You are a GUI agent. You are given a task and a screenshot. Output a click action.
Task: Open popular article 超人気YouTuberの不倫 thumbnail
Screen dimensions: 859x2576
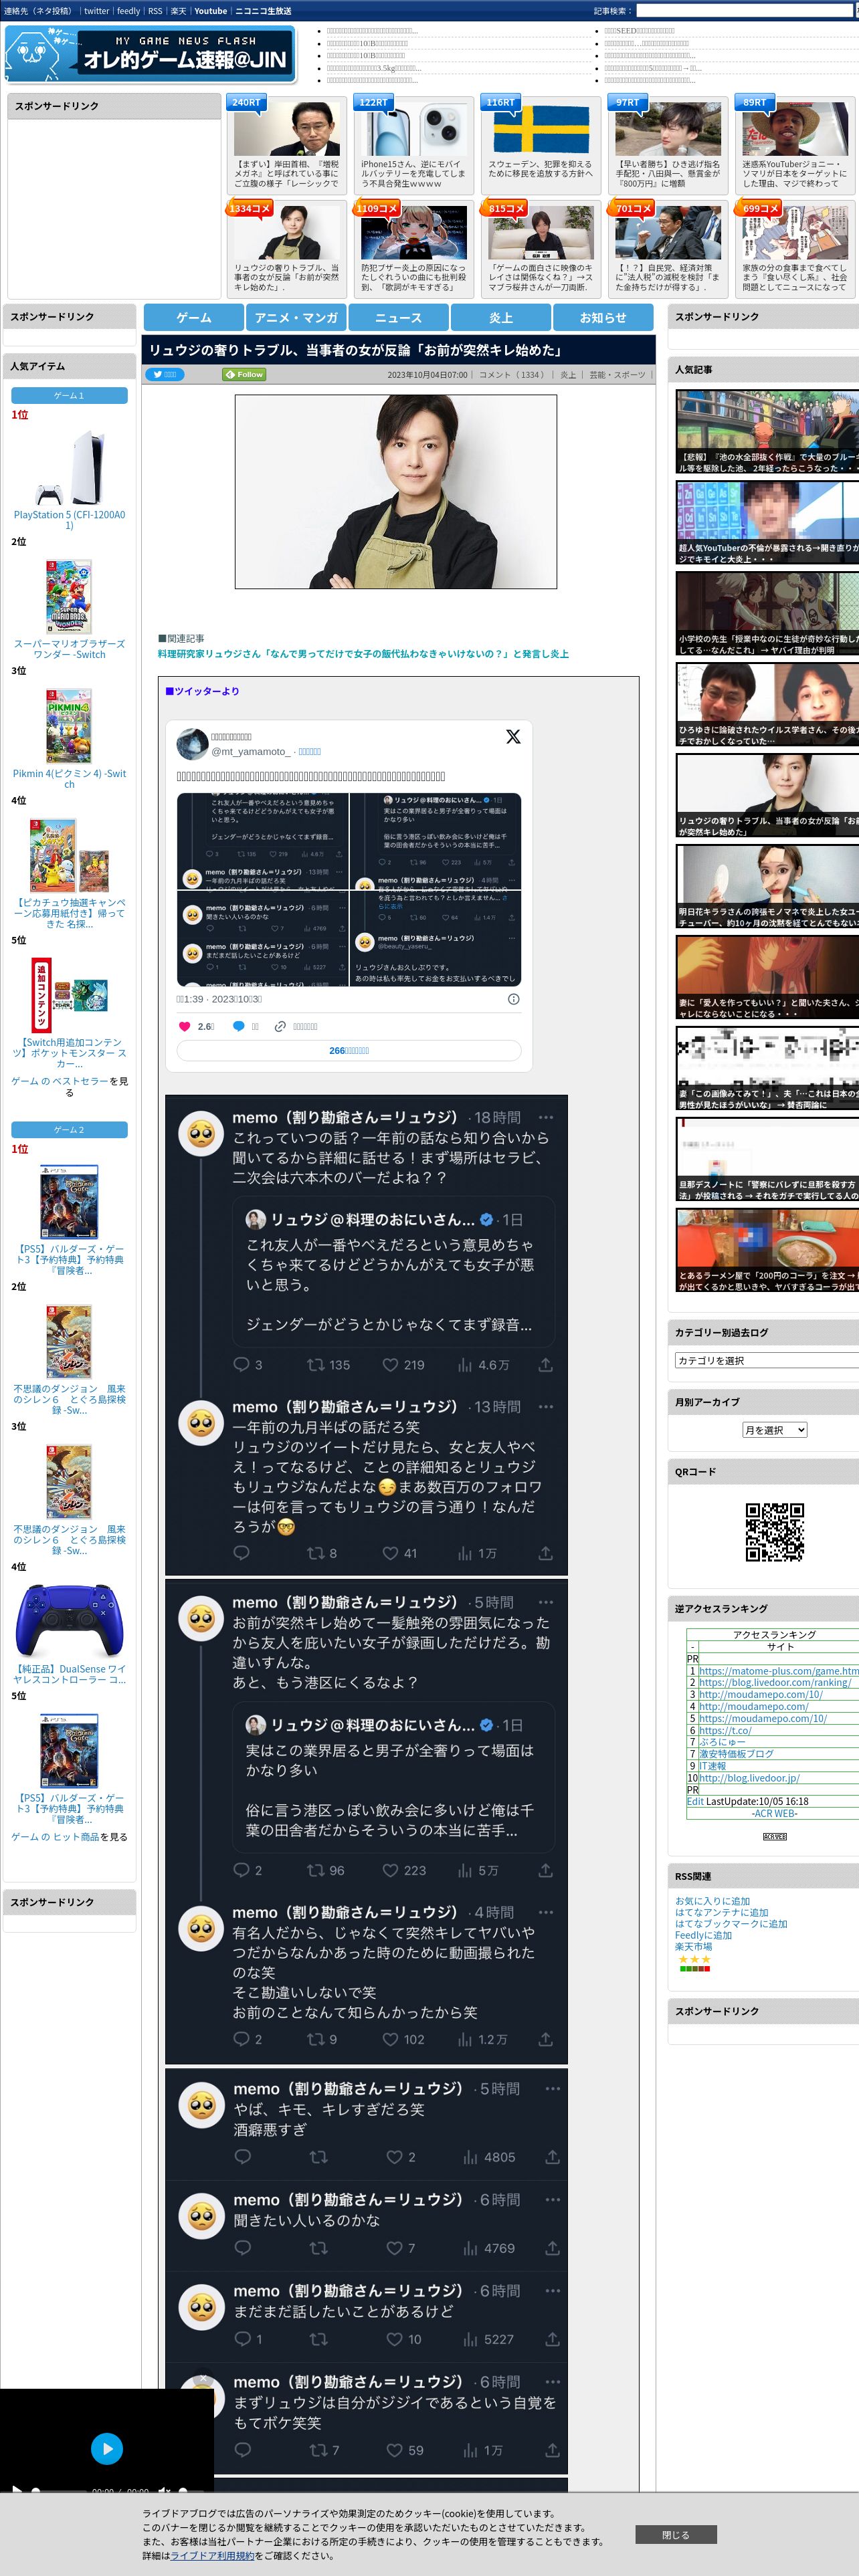tap(767, 523)
